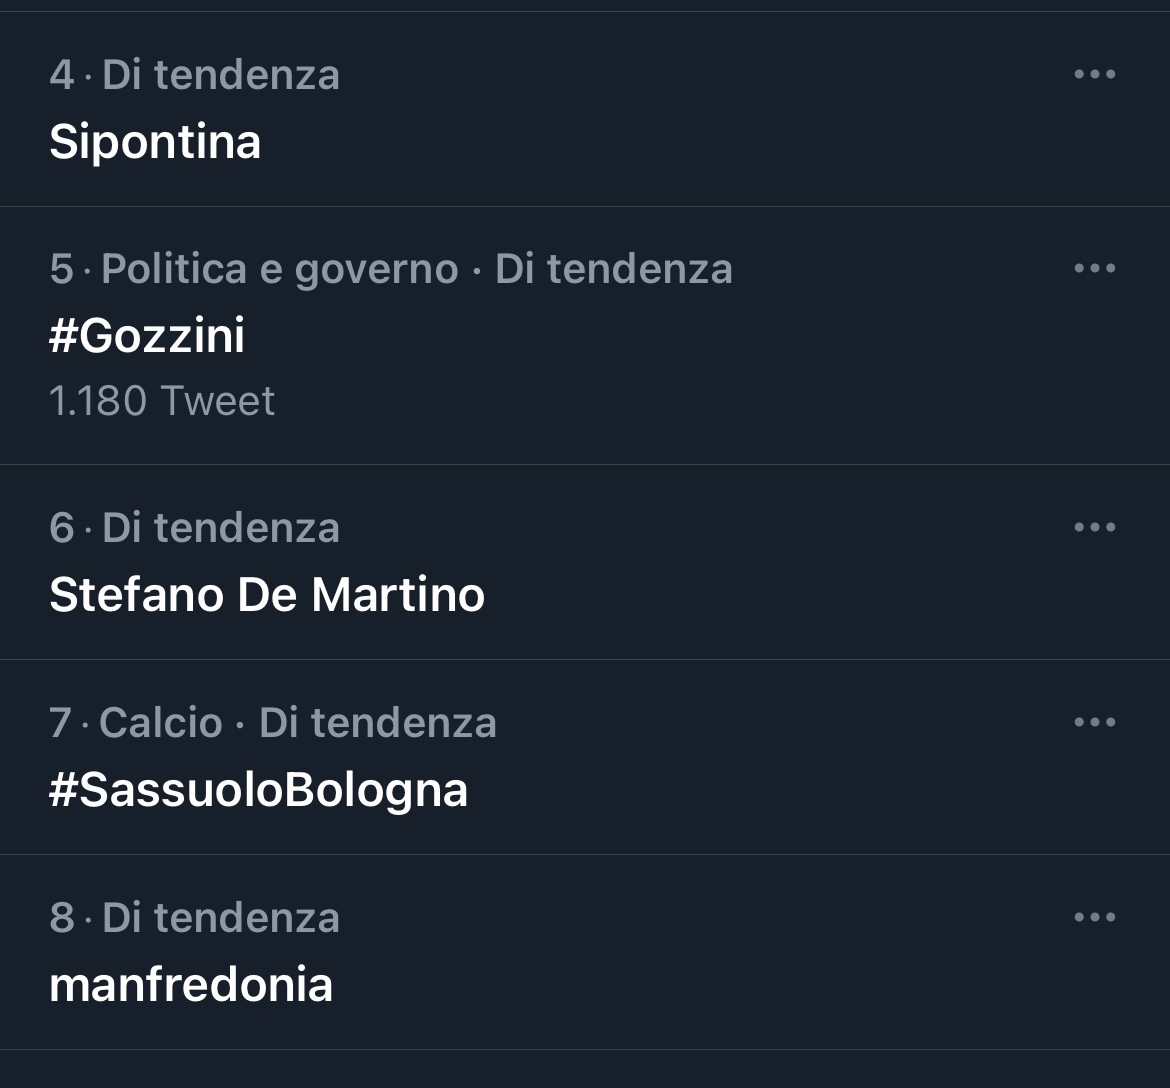Viewport: 1170px width, 1088px height.
Task: Open the #Gozzini hashtag trend
Action: 147,335
